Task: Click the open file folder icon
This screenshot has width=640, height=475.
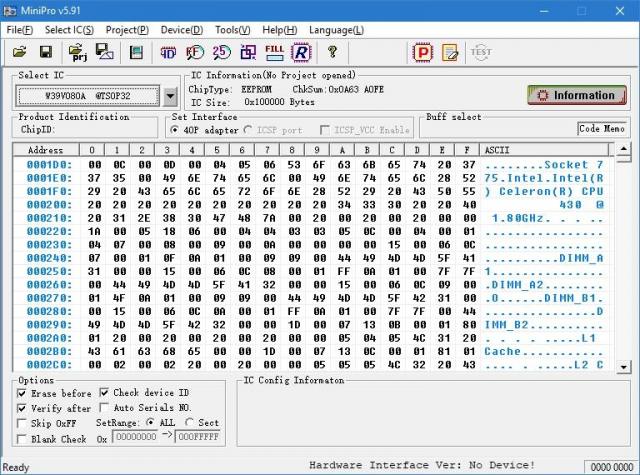Action: point(19,51)
